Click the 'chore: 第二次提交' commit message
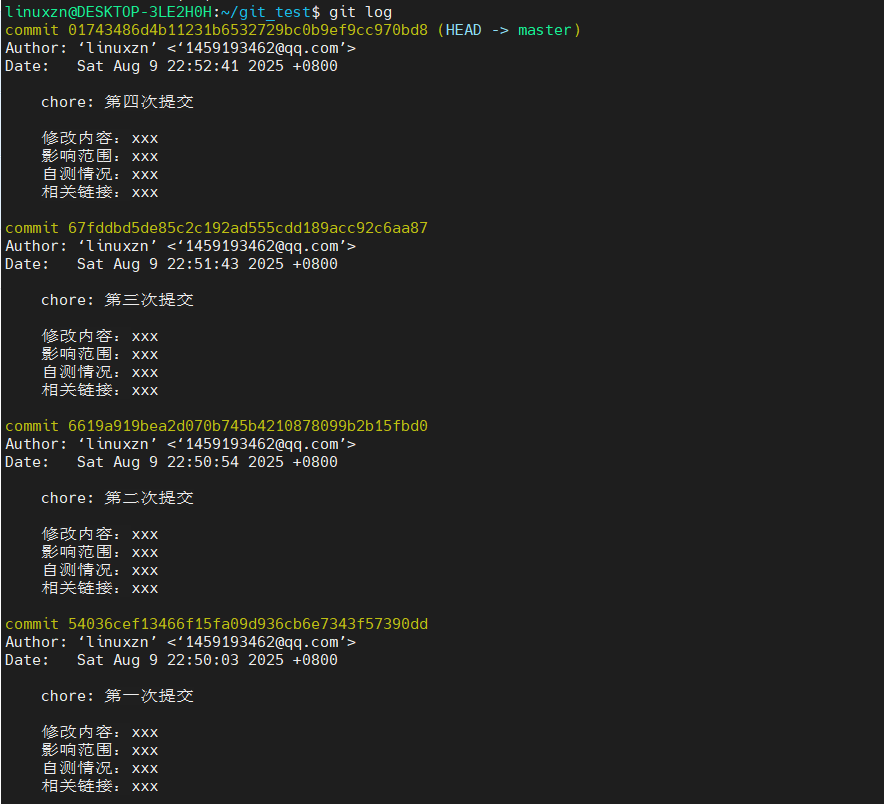This screenshot has width=884, height=804. point(117,498)
